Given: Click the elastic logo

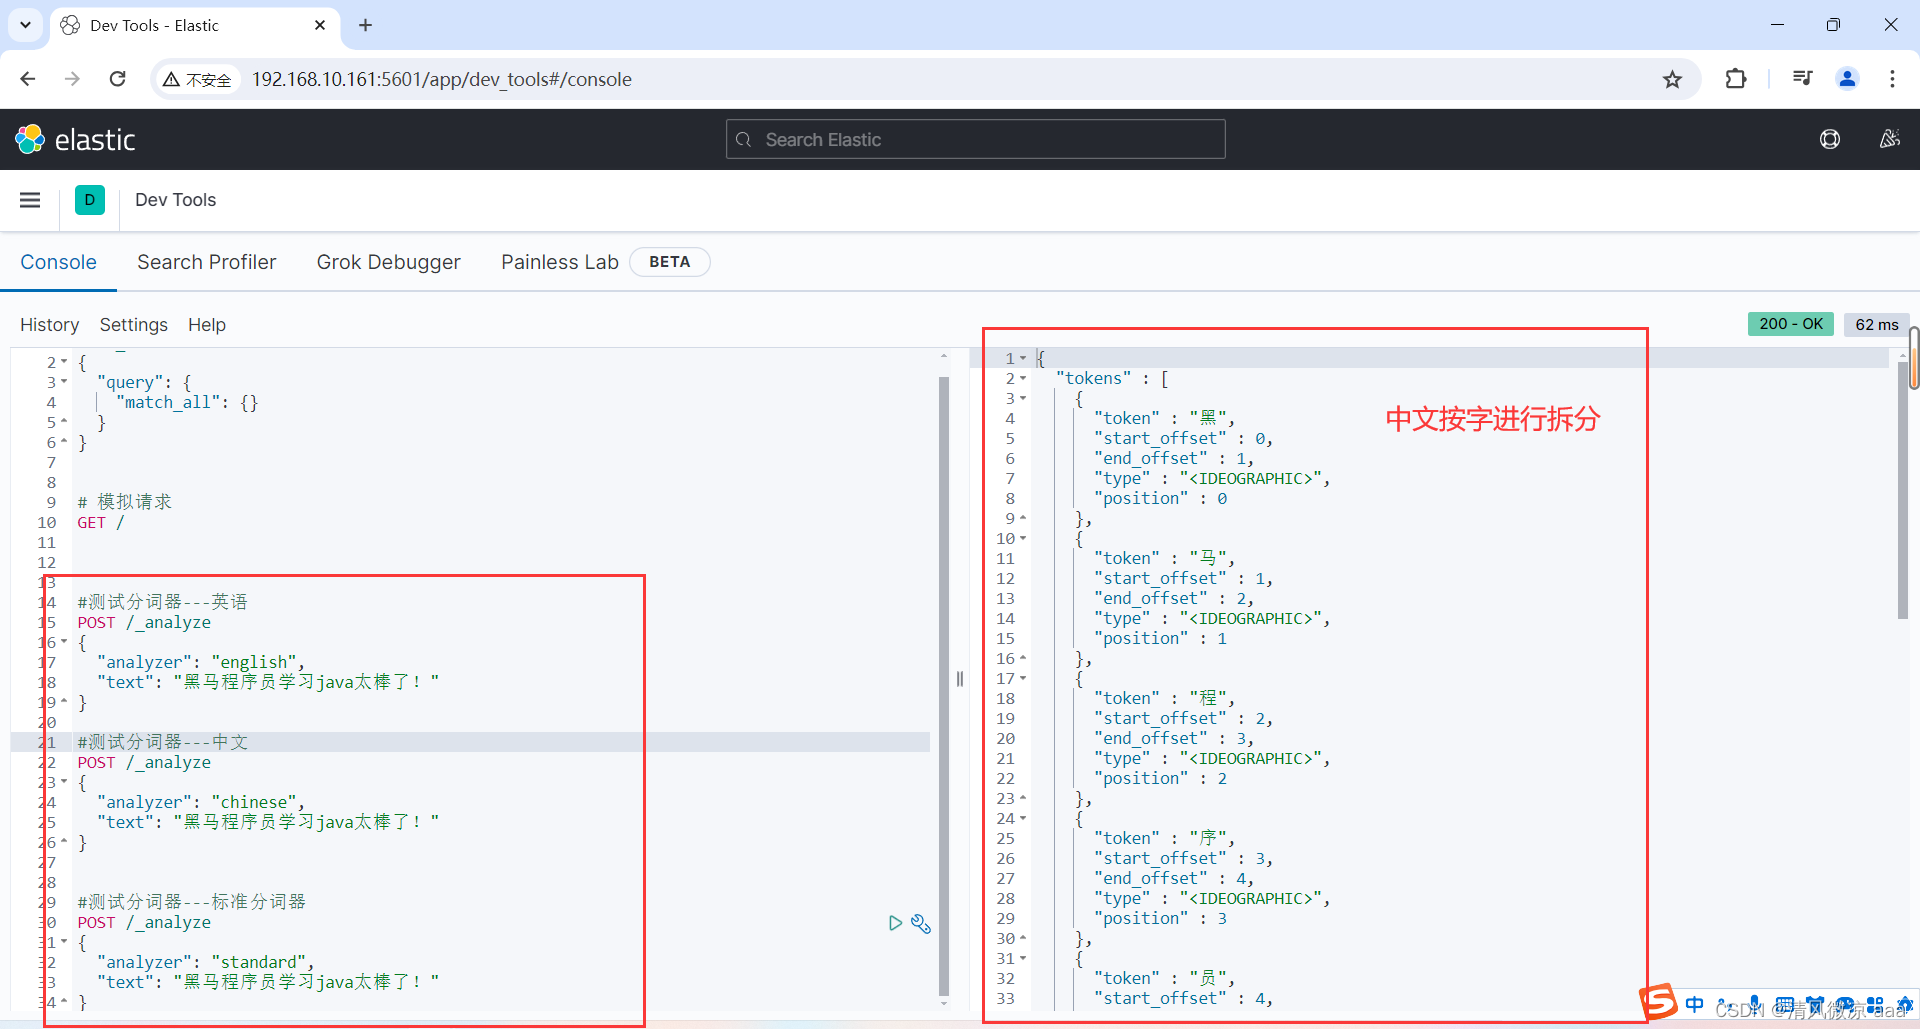Looking at the screenshot, I should (76, 140).
